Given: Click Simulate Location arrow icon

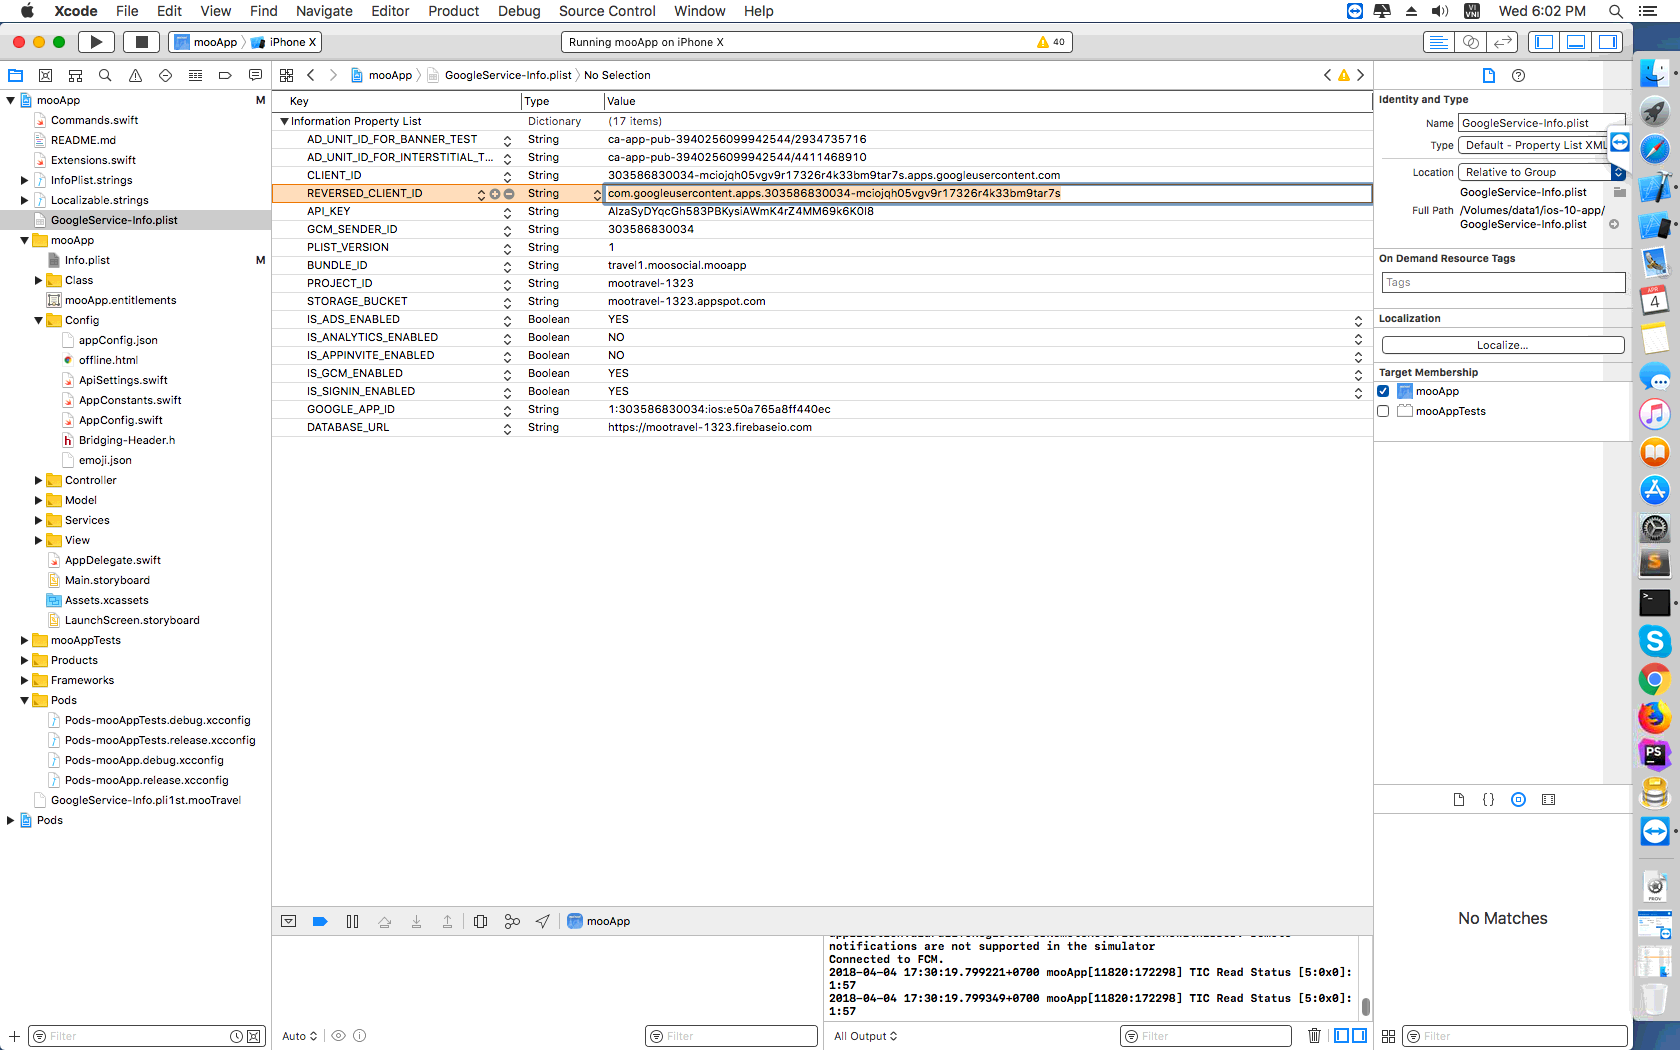Looking at the screenshot, I should coord(542,922).
